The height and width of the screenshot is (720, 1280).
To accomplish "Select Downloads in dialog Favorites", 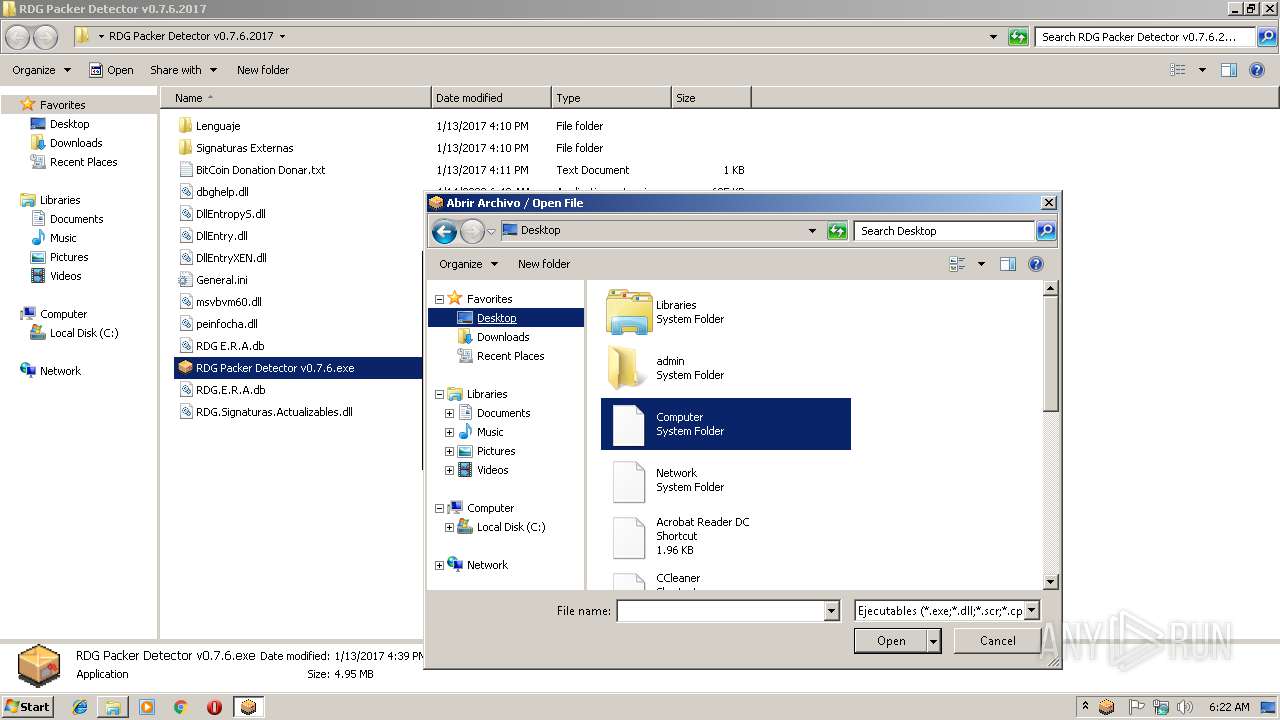I will [493, 337].
